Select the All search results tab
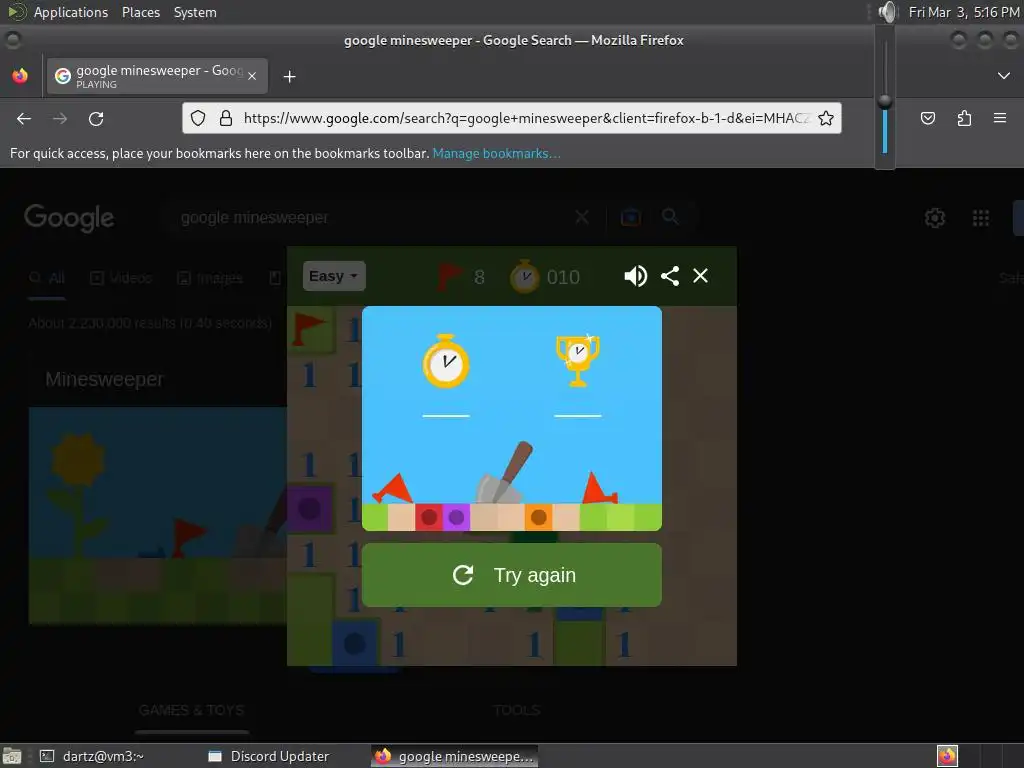 (47, 278)
